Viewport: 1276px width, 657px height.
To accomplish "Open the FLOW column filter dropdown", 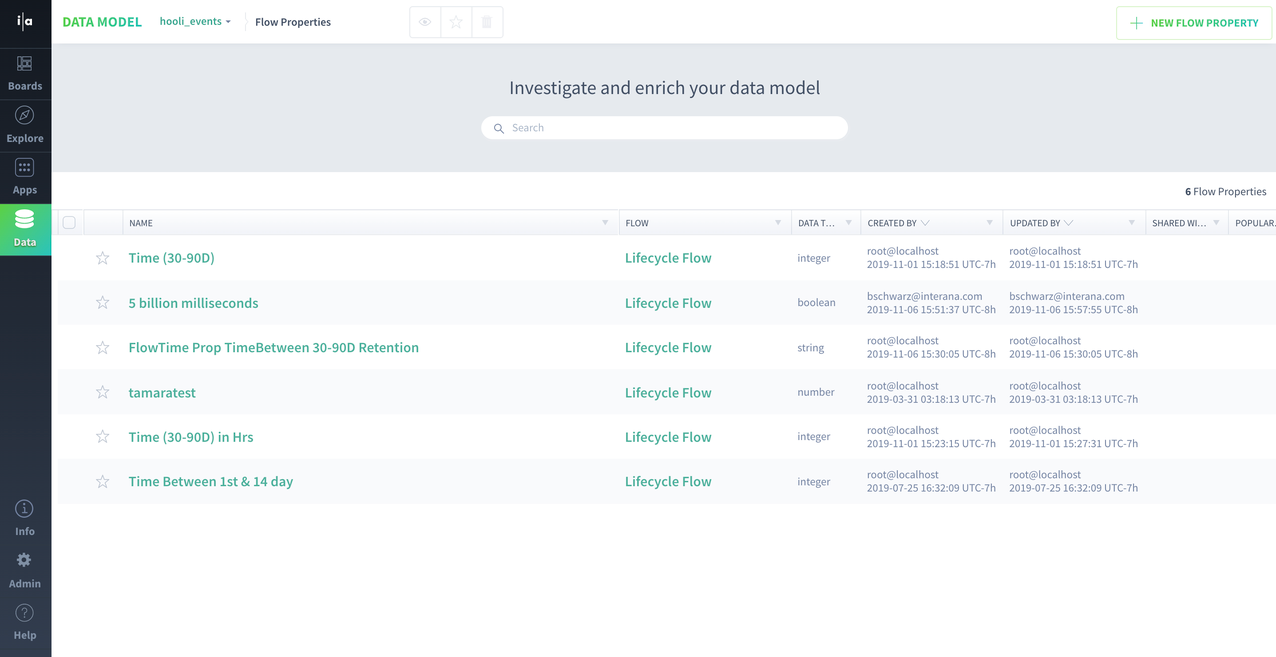I will tap(778, 223).
